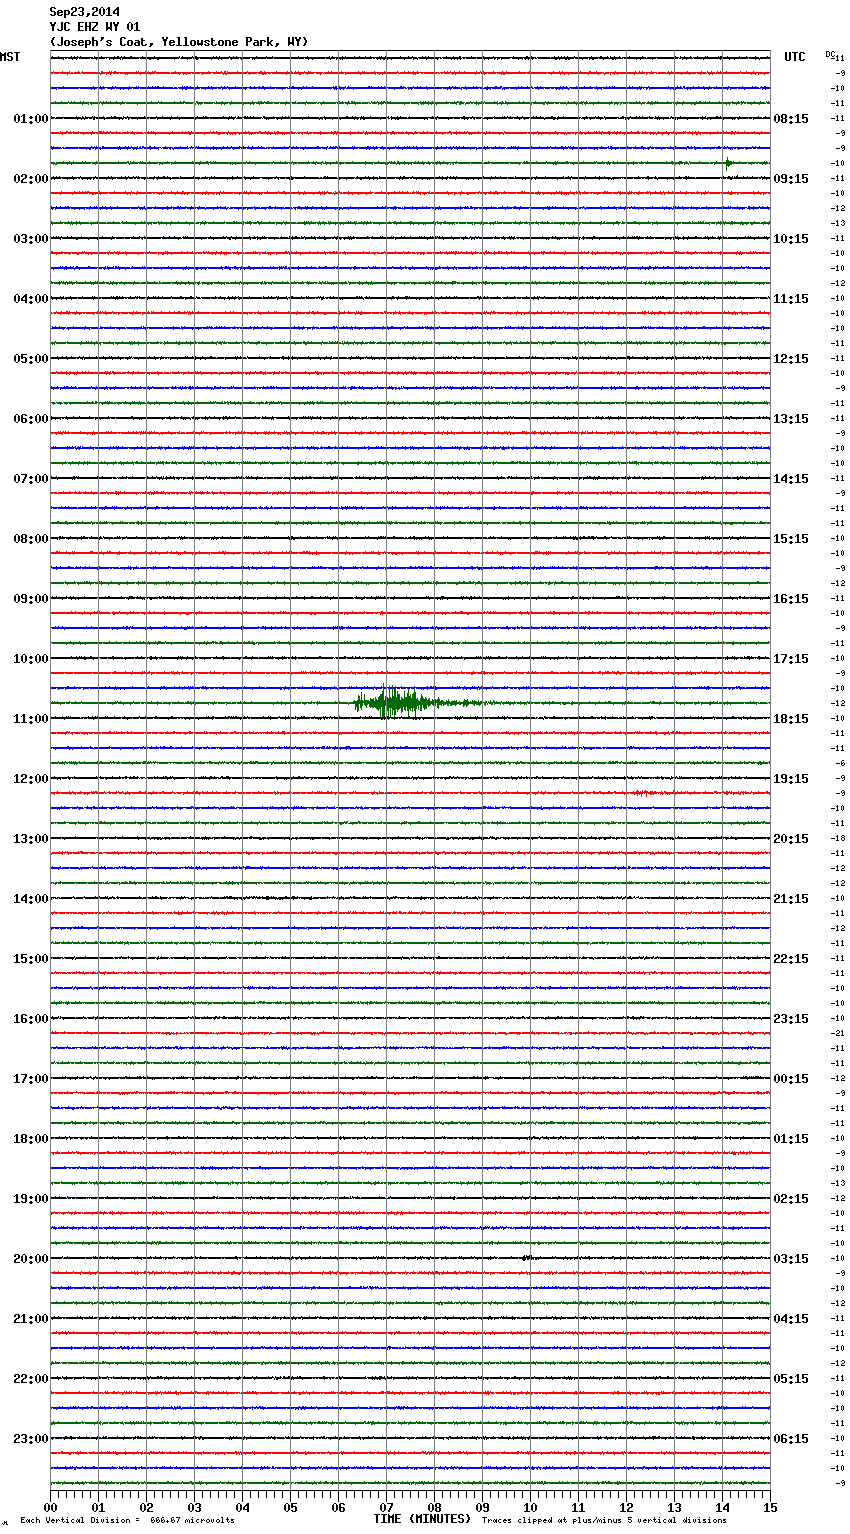850x1534 pixels.
Task: Select the 04:00 MST hour label
Action: tap(31, 299)
